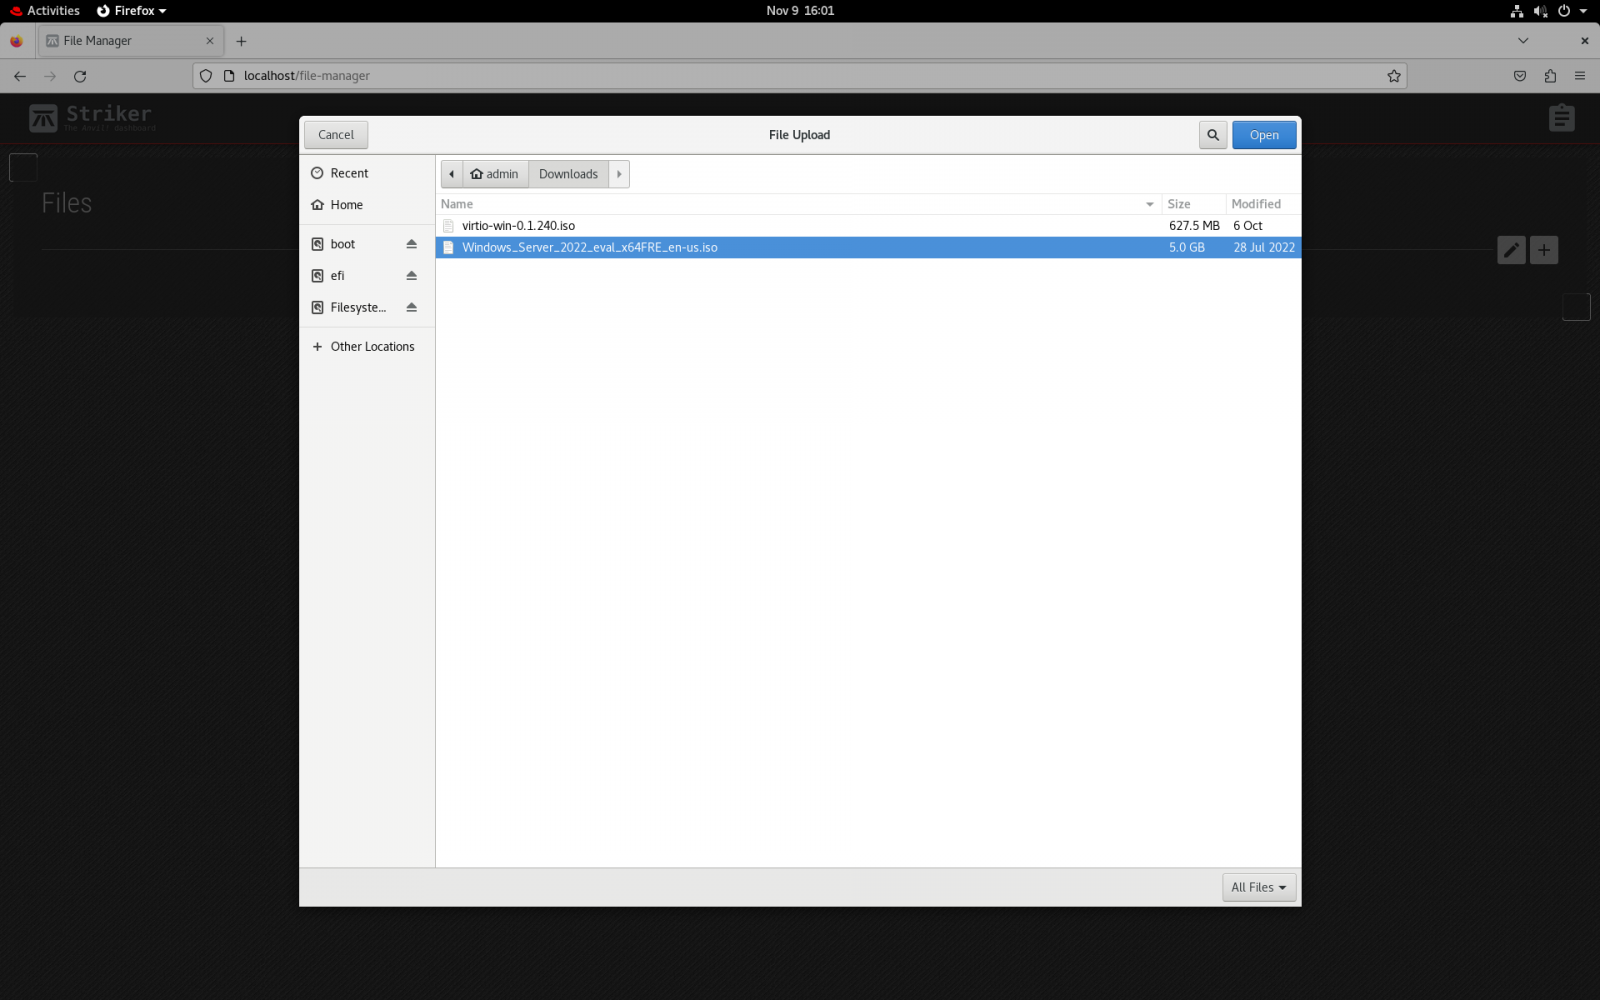Select virtio-win-0.1.240.iso file

tap(518, 226)
